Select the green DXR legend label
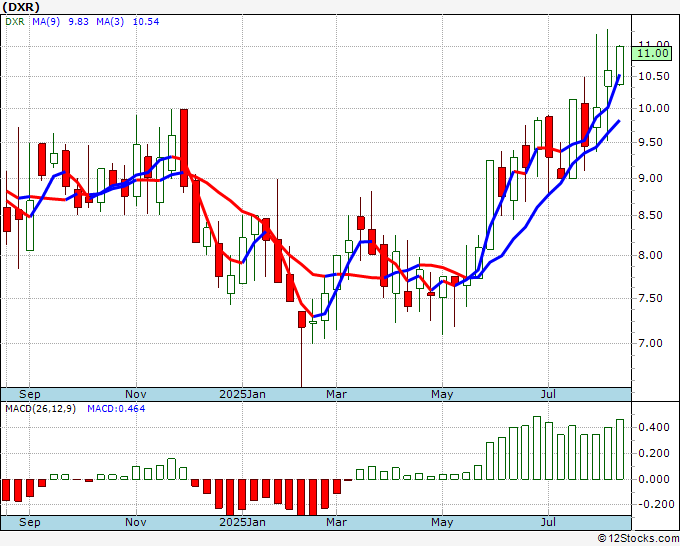 pos(15,21)
